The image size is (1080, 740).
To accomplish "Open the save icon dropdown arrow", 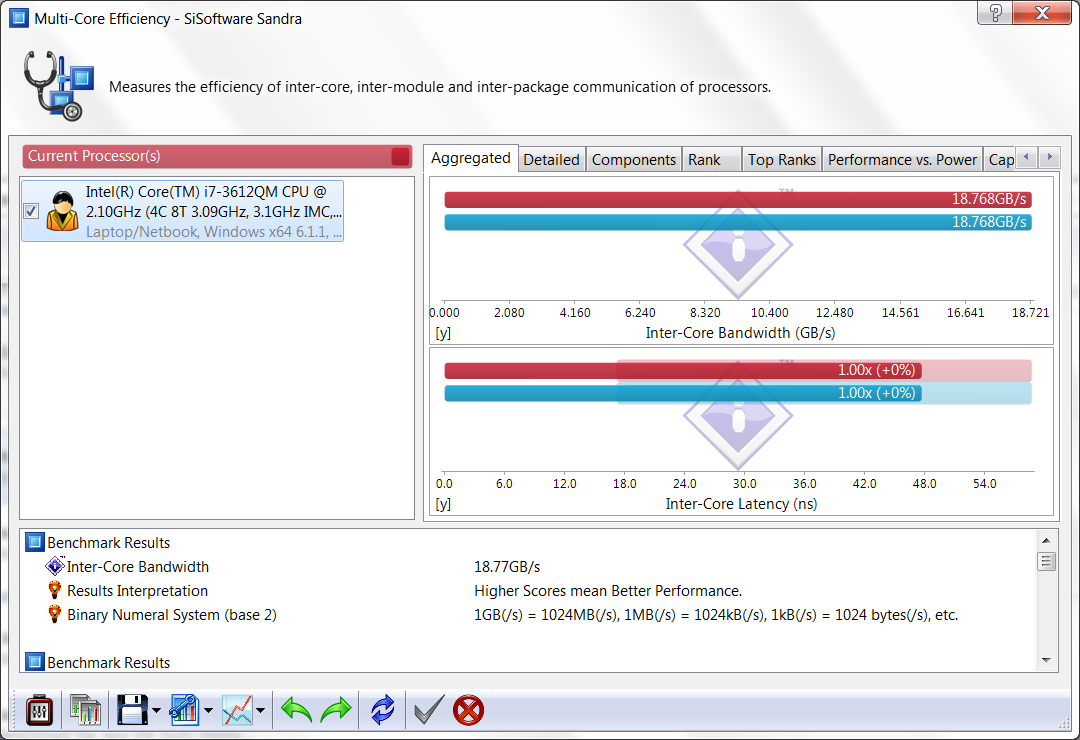I will tap(157, 710).
